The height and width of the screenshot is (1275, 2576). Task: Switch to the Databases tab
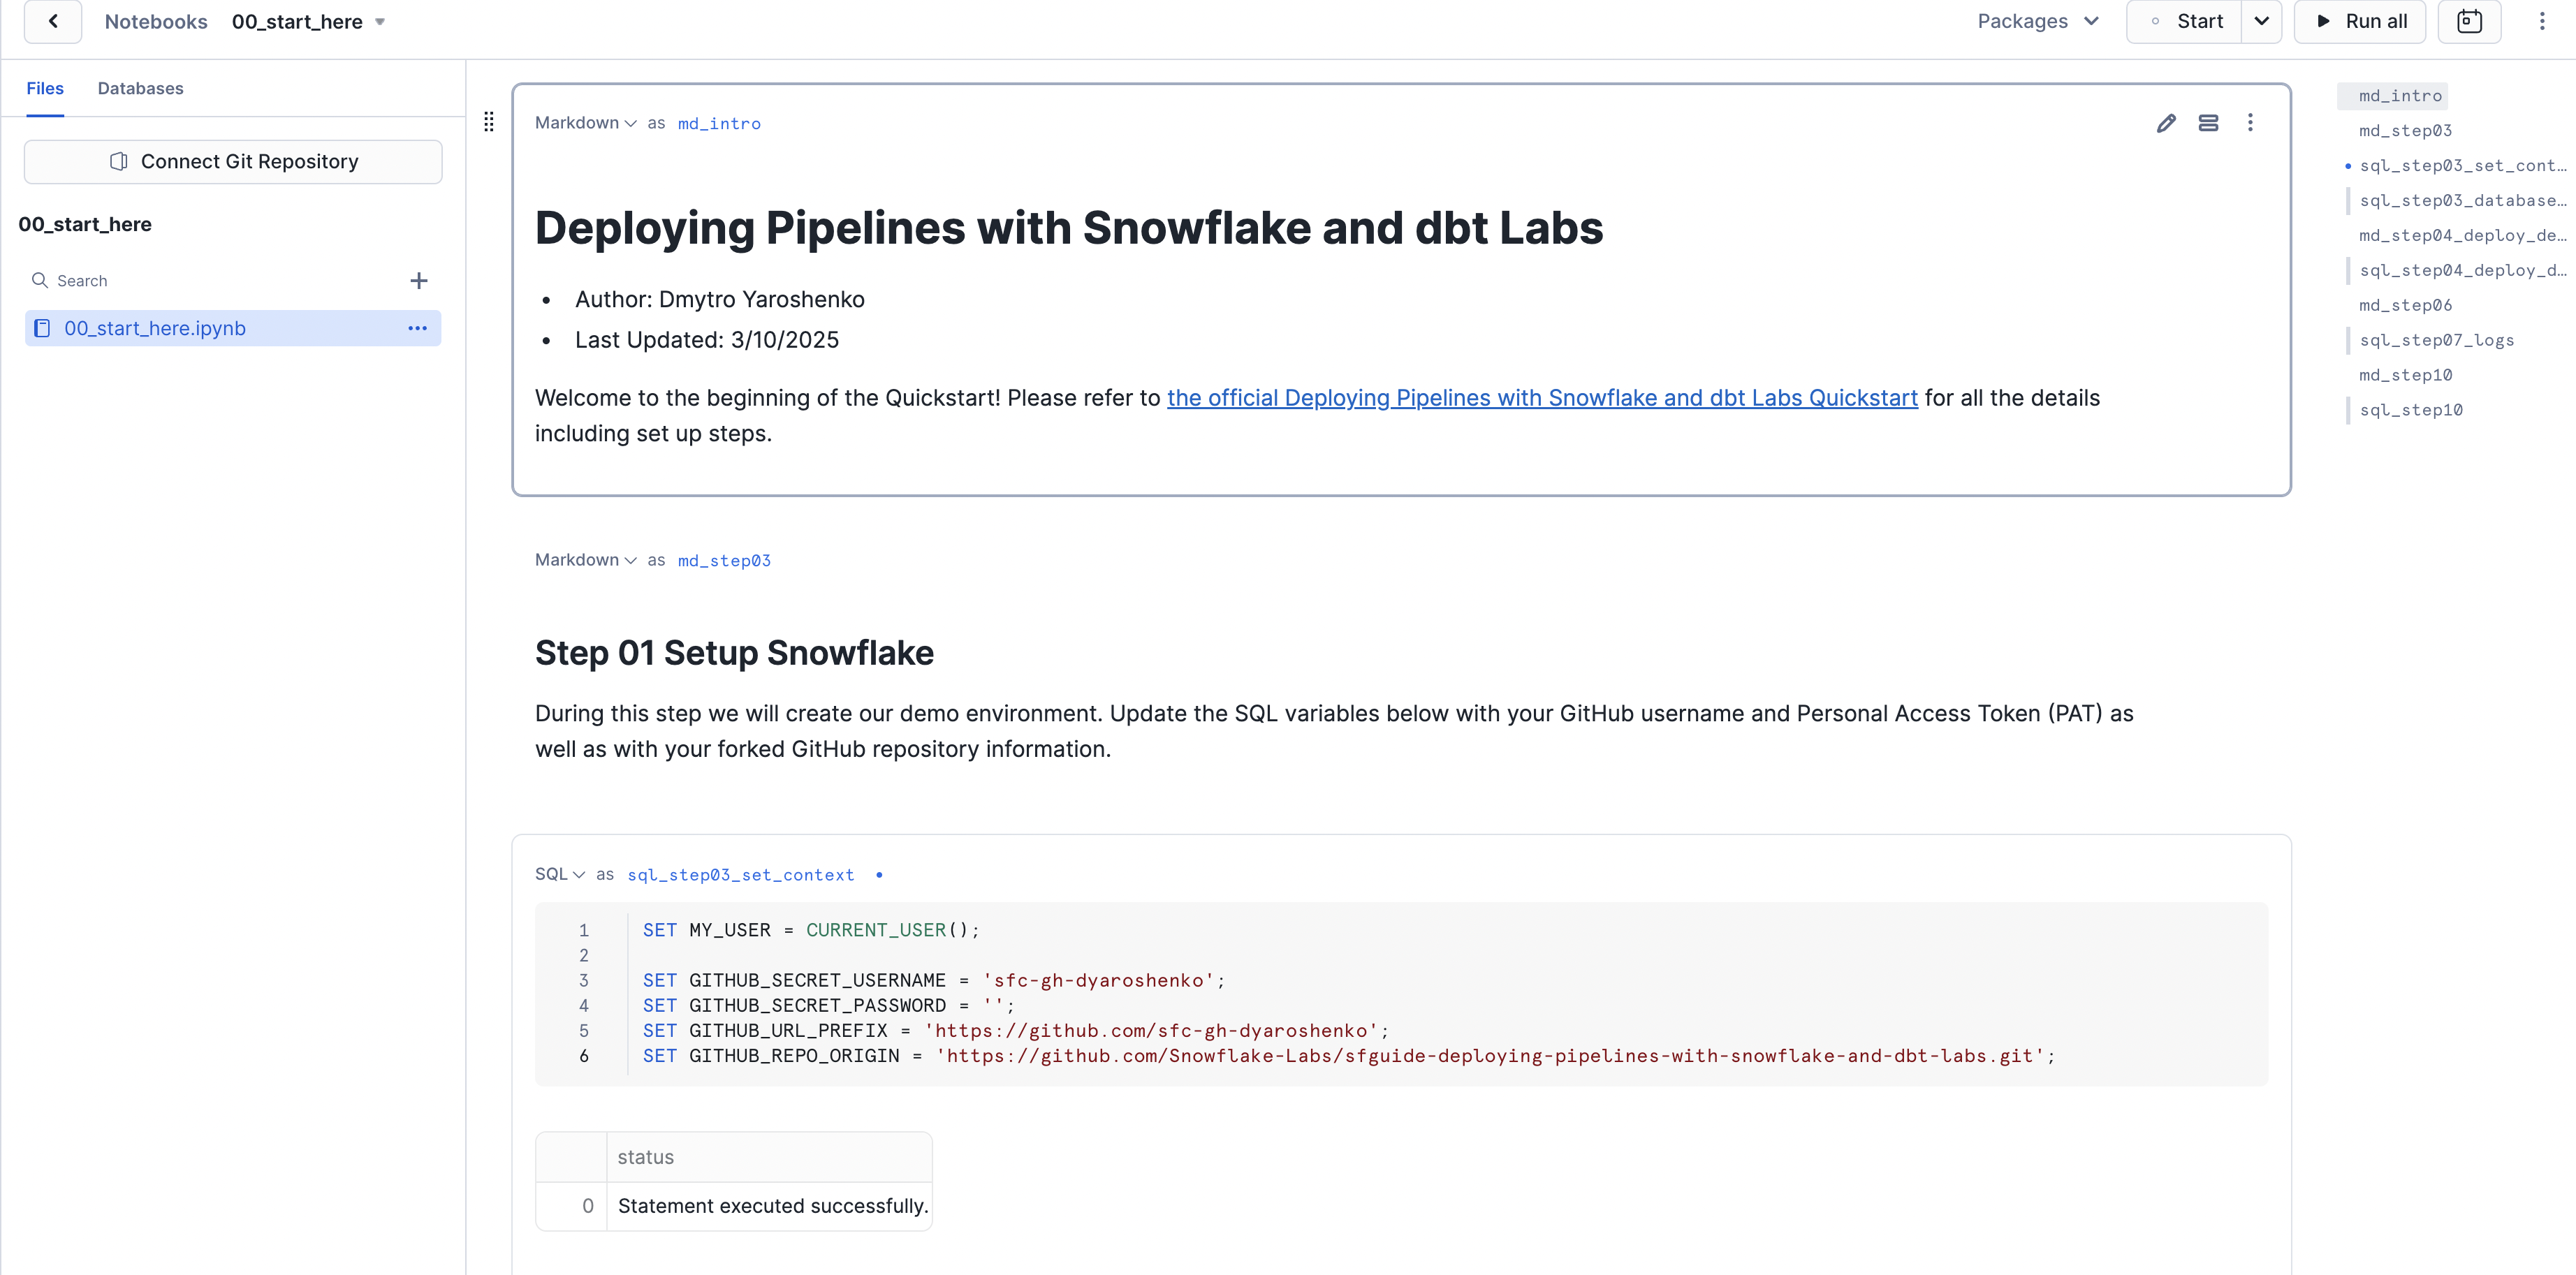[x=140, y=88]
